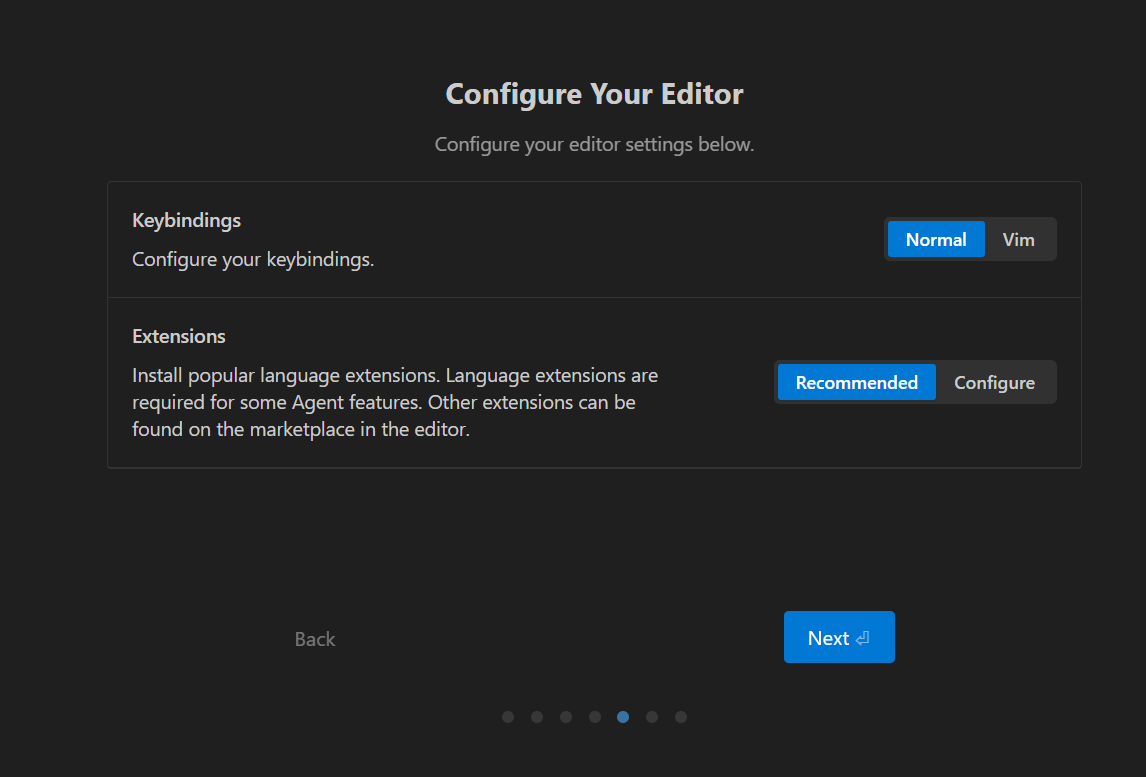The height and width of the screenshot is (777, 1146).
Task: Click the second step indicator dot
Action: (x=537, y=717)
